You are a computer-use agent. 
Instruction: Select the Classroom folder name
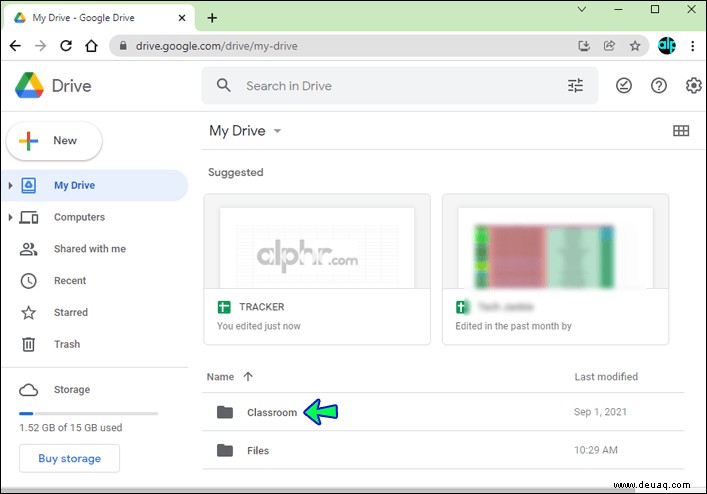(272, 412)
